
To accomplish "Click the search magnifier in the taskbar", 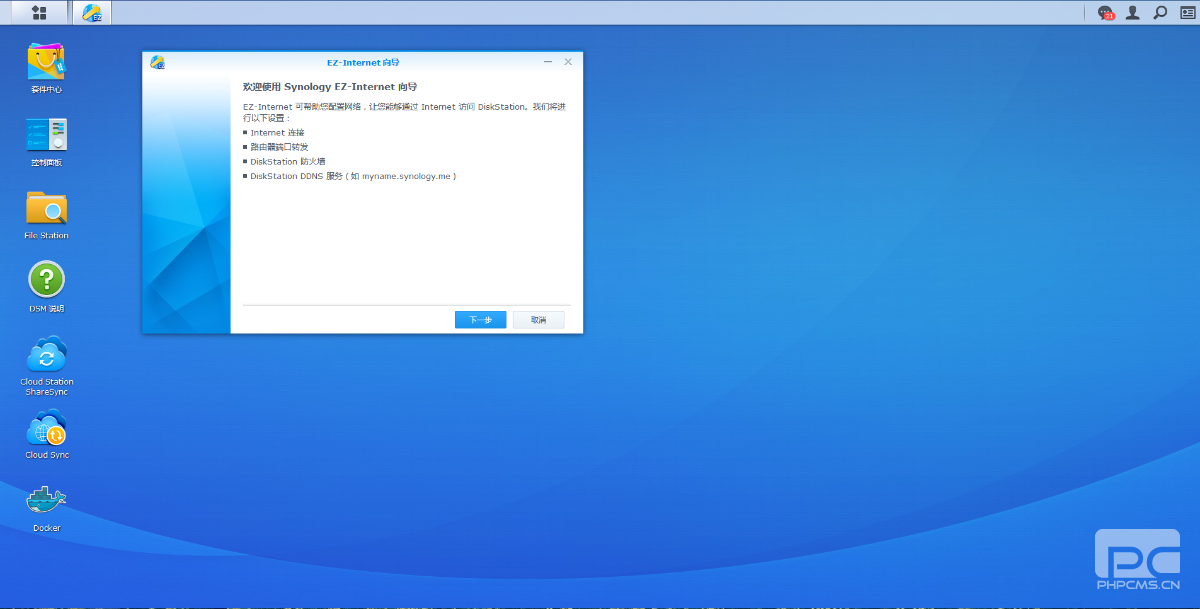I will pyautogui.click(x=1160, y=13).
